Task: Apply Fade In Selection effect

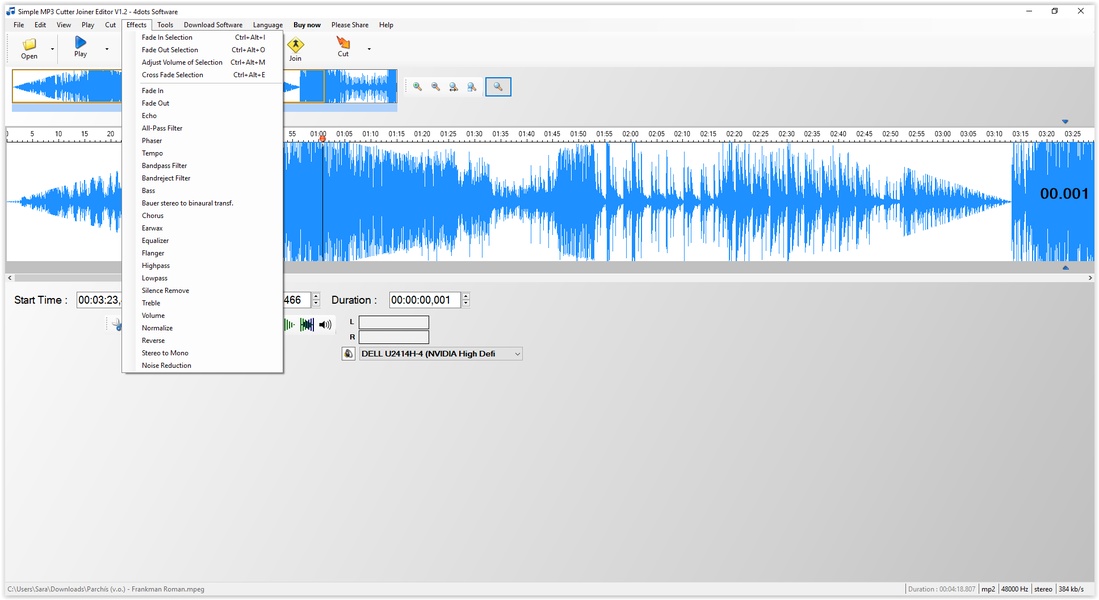Action: (x=167, y=38)
